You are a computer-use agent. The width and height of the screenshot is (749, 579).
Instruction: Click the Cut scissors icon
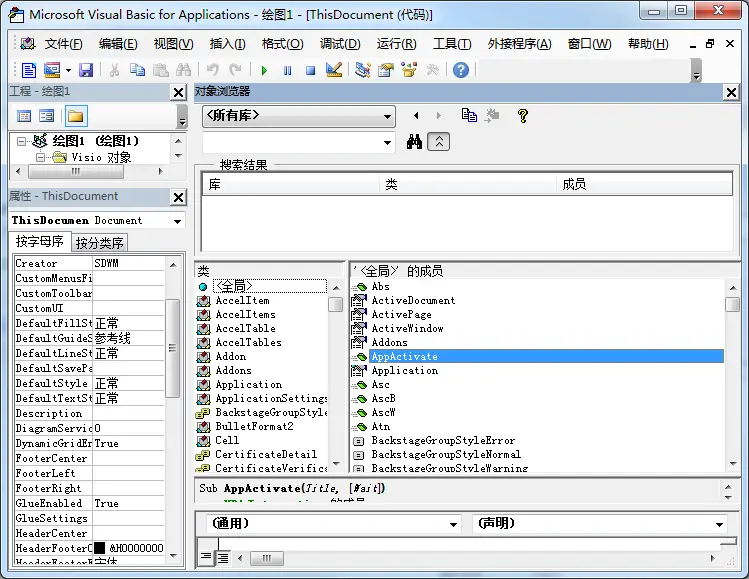click(114, 70)
